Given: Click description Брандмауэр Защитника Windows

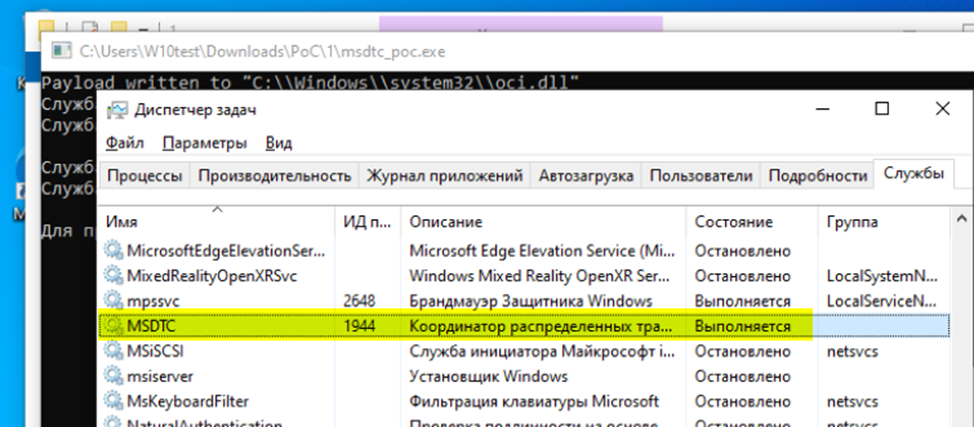Looking at the screenshot, I should tap(531, 301).
